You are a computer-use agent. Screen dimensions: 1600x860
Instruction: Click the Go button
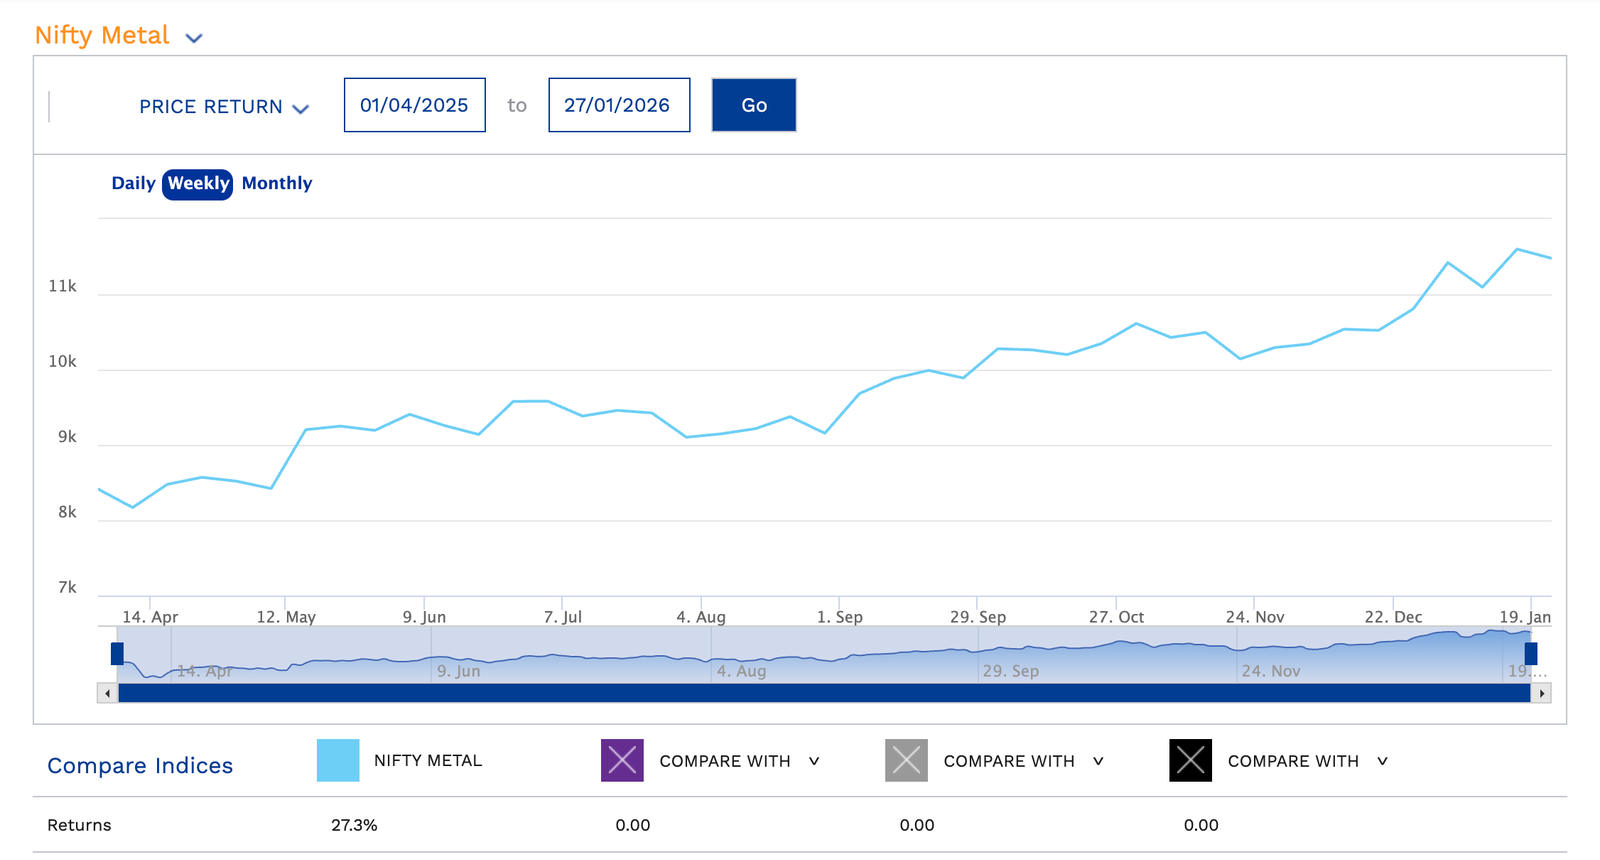coord(754,105)
